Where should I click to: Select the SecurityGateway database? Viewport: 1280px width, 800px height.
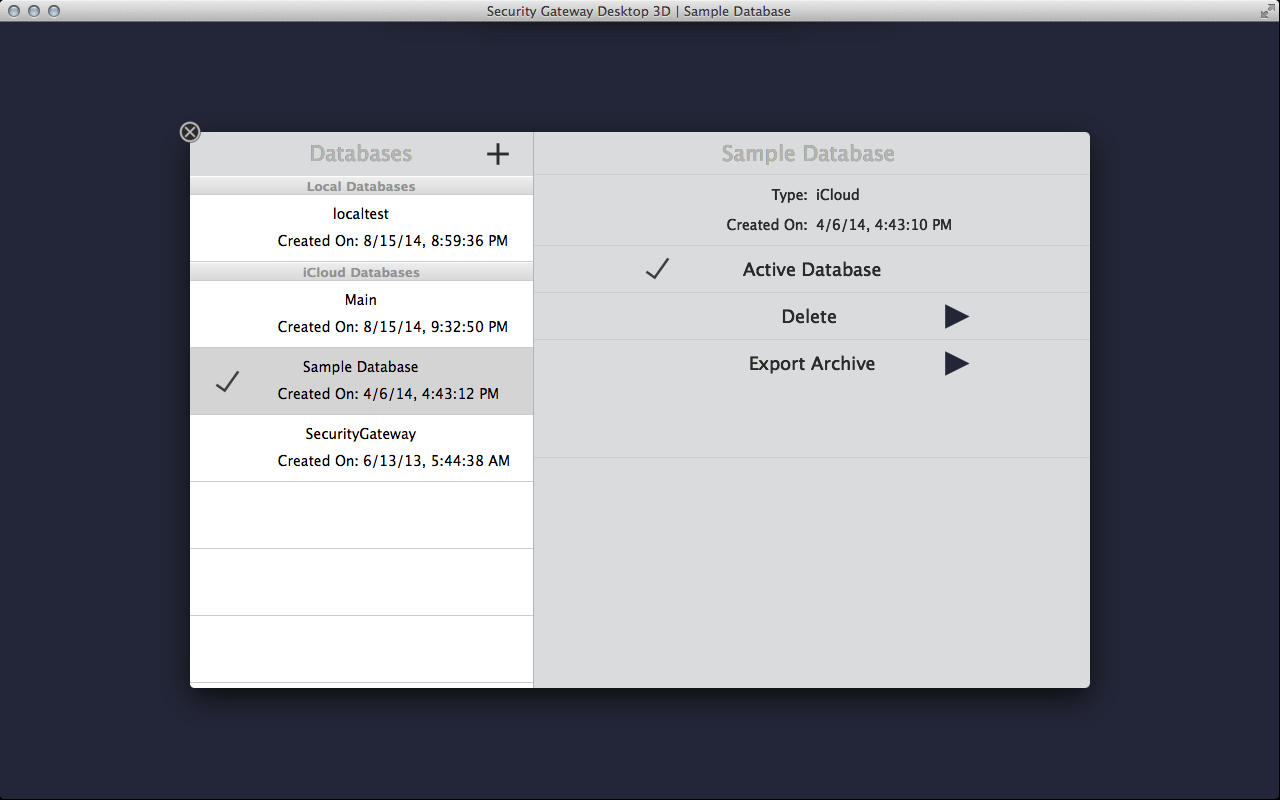click(361, 448)
